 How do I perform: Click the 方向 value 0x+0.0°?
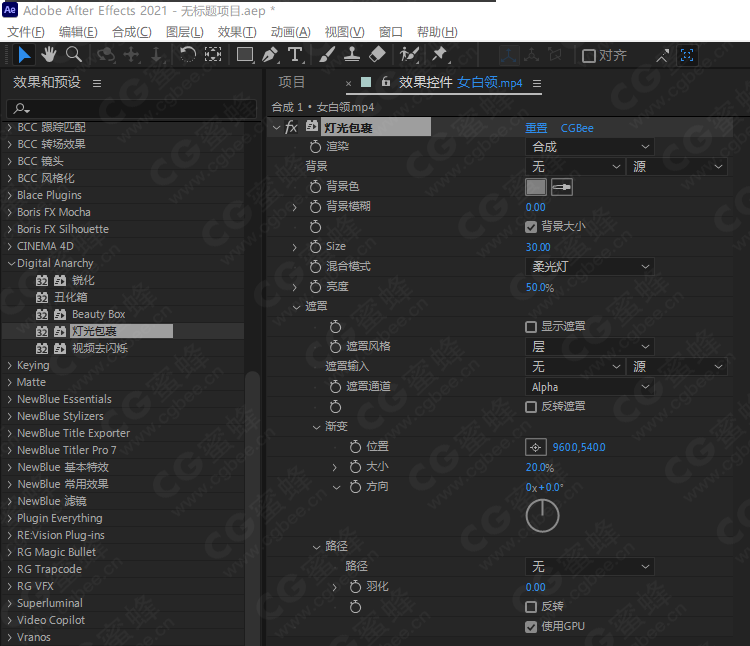[x=544, y=487]
